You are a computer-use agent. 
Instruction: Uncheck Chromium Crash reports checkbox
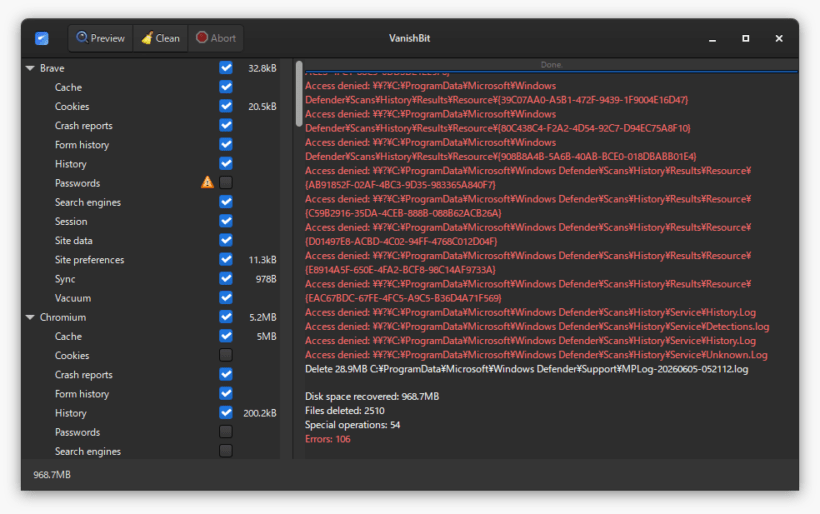click(x=226, y=374)
